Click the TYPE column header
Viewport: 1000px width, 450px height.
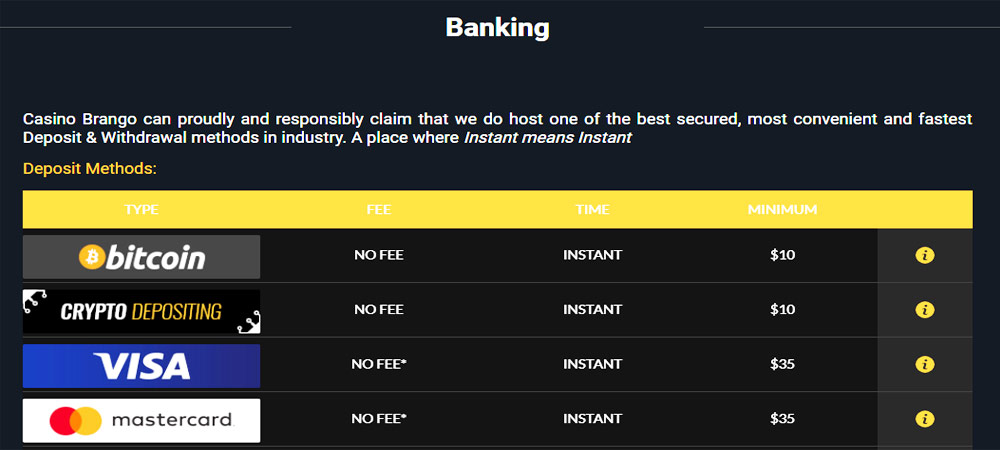click(142, 210)
